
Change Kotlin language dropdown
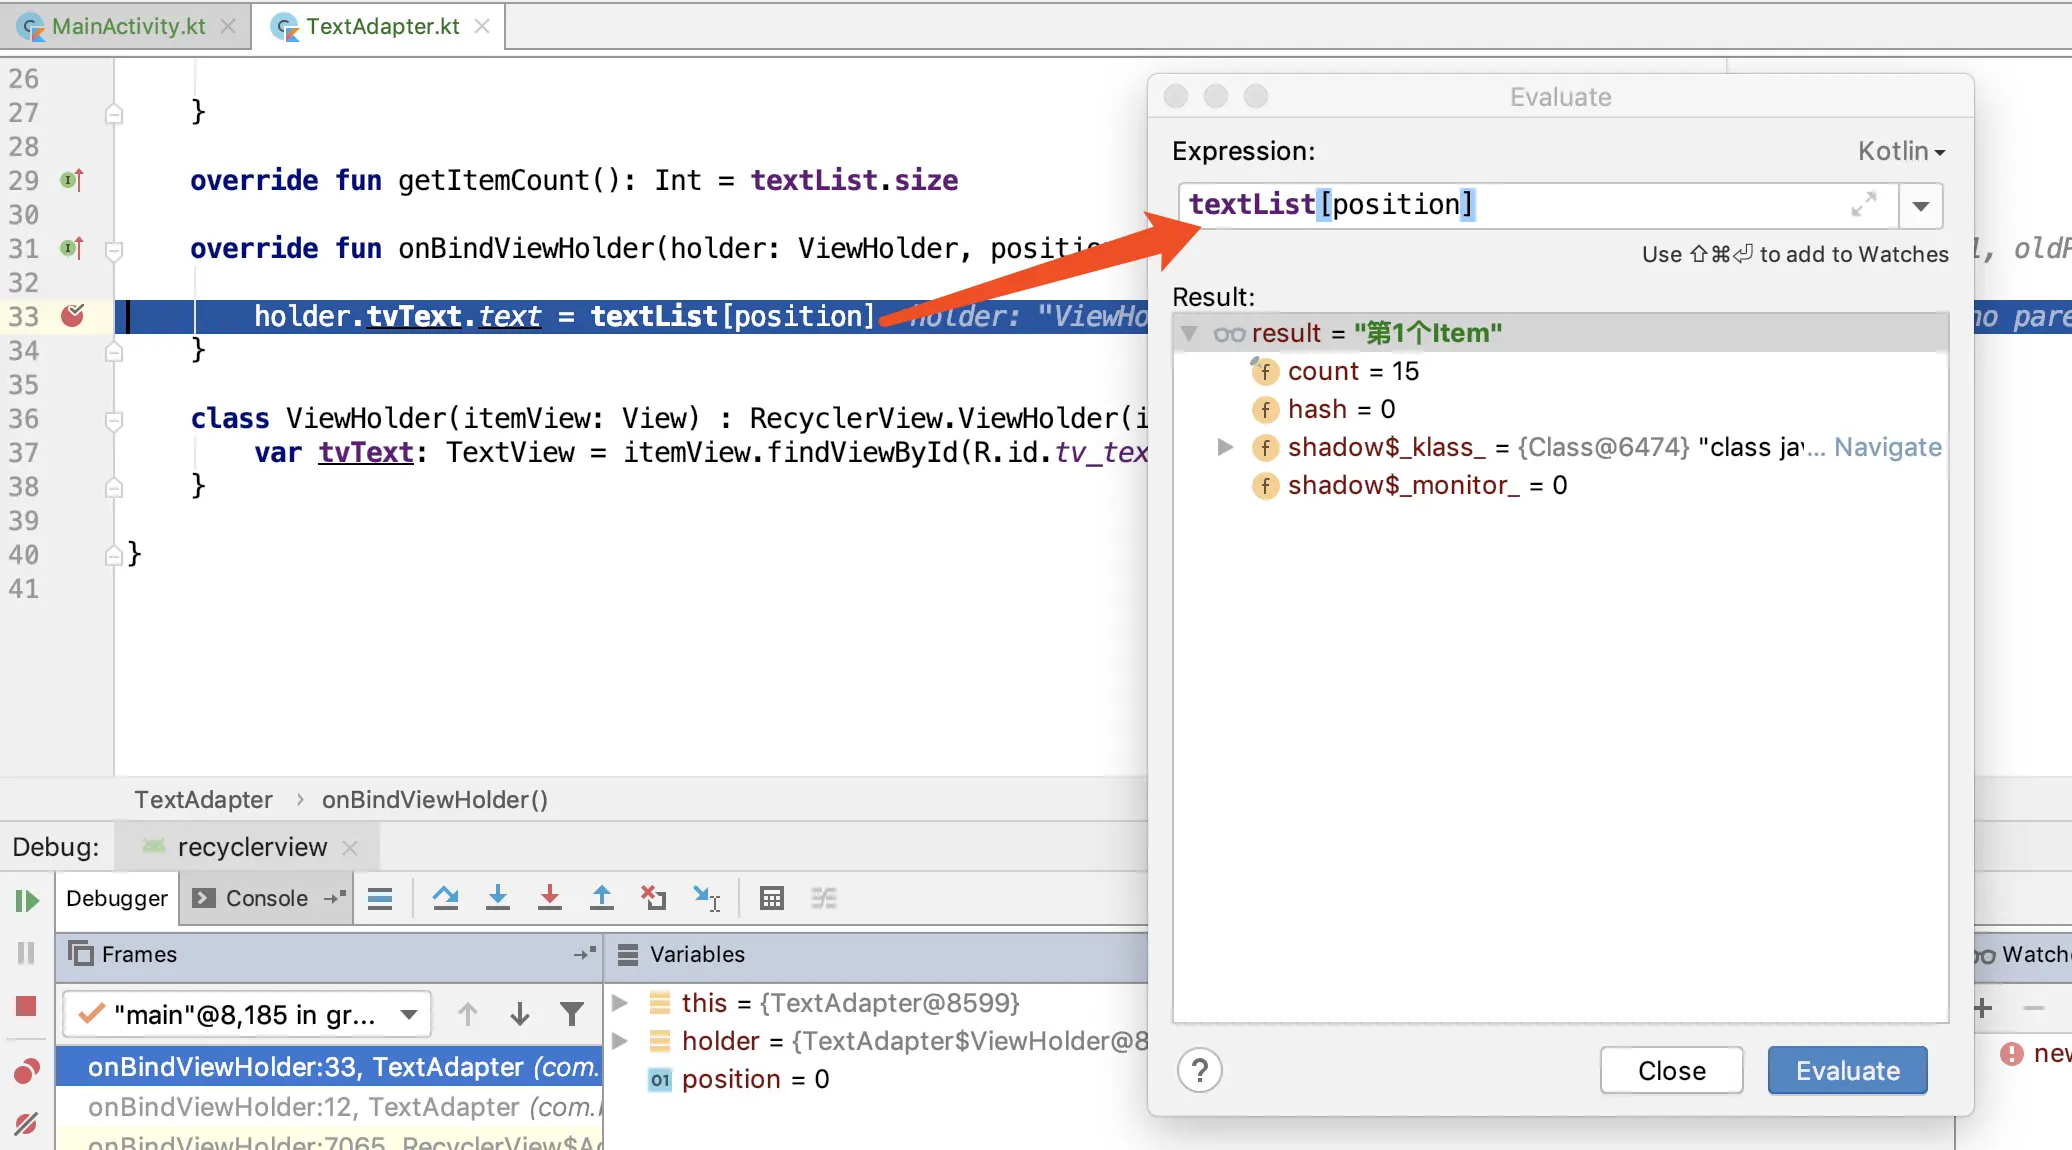1901,151
